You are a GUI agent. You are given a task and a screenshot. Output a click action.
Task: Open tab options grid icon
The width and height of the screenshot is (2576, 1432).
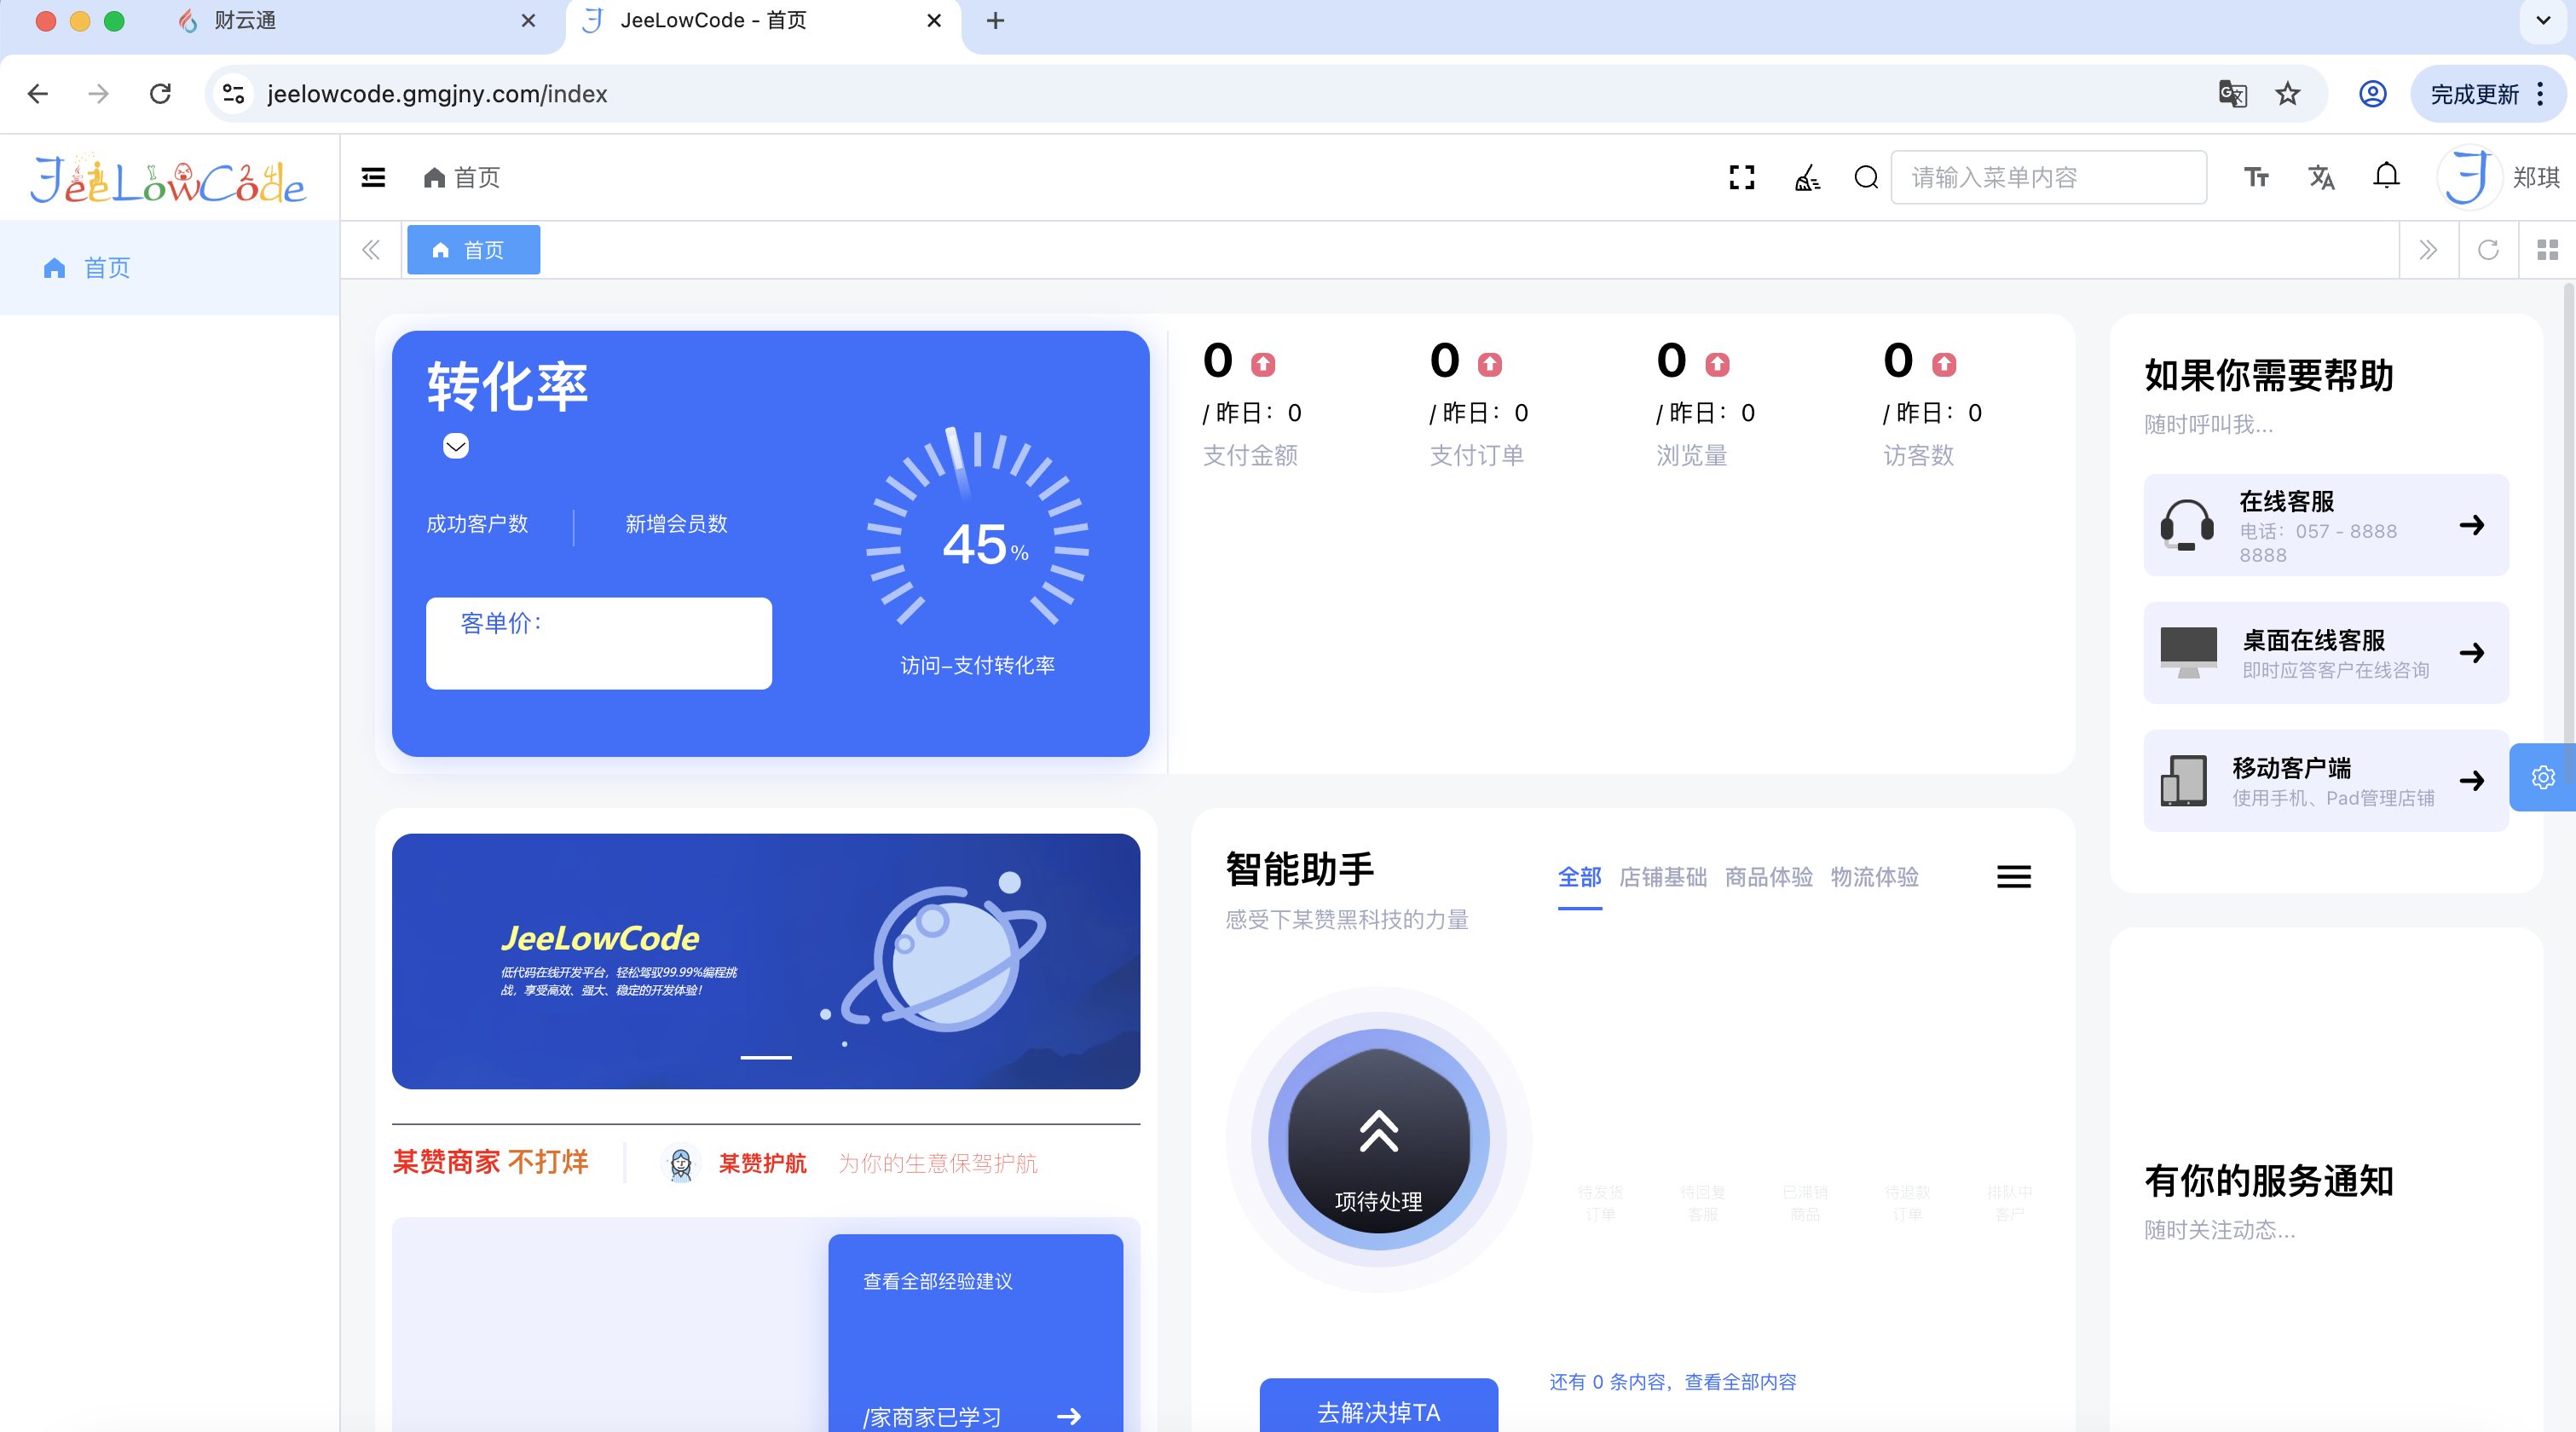click(2547, 249)
